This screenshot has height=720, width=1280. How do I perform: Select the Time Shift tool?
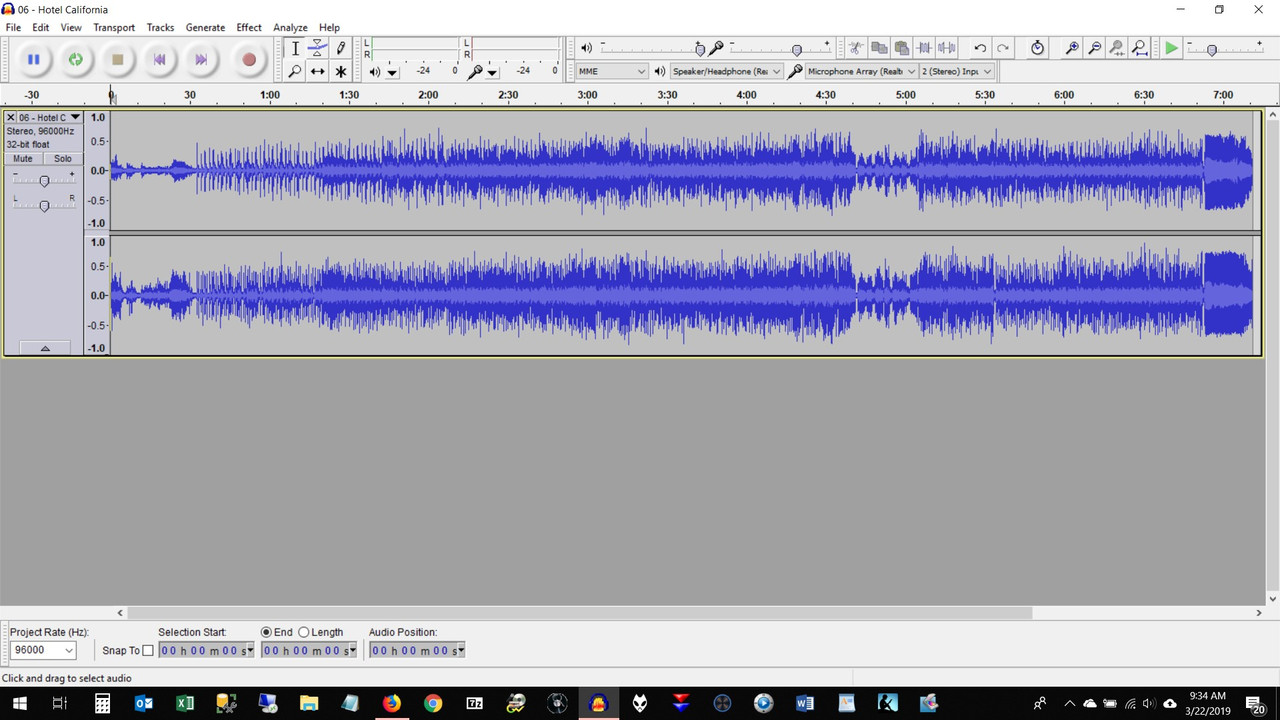[318, 71]
